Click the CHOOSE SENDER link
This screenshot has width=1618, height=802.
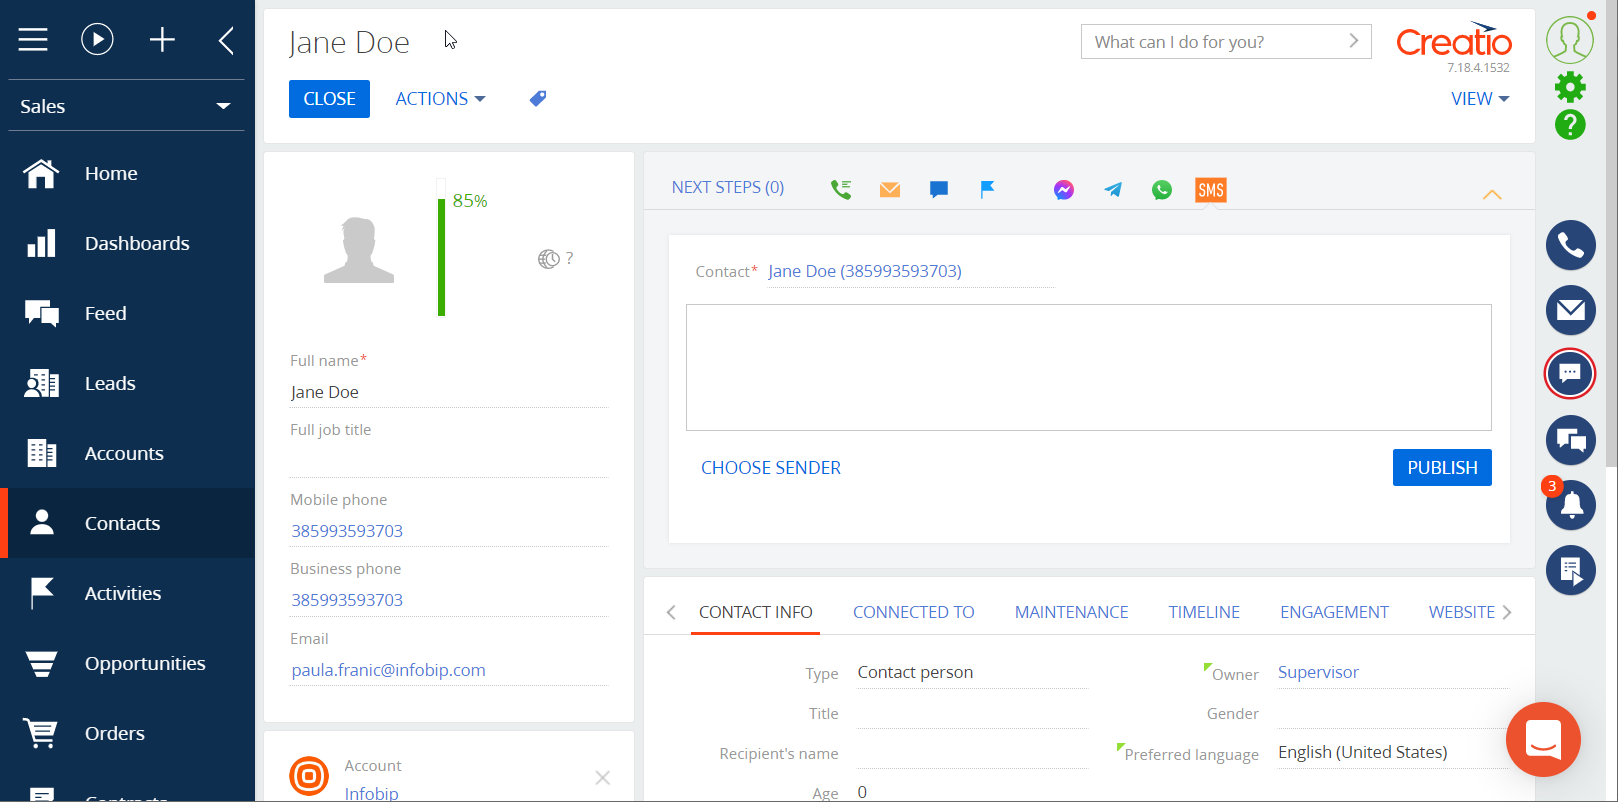pyautogui.click(x=770, y=468)
